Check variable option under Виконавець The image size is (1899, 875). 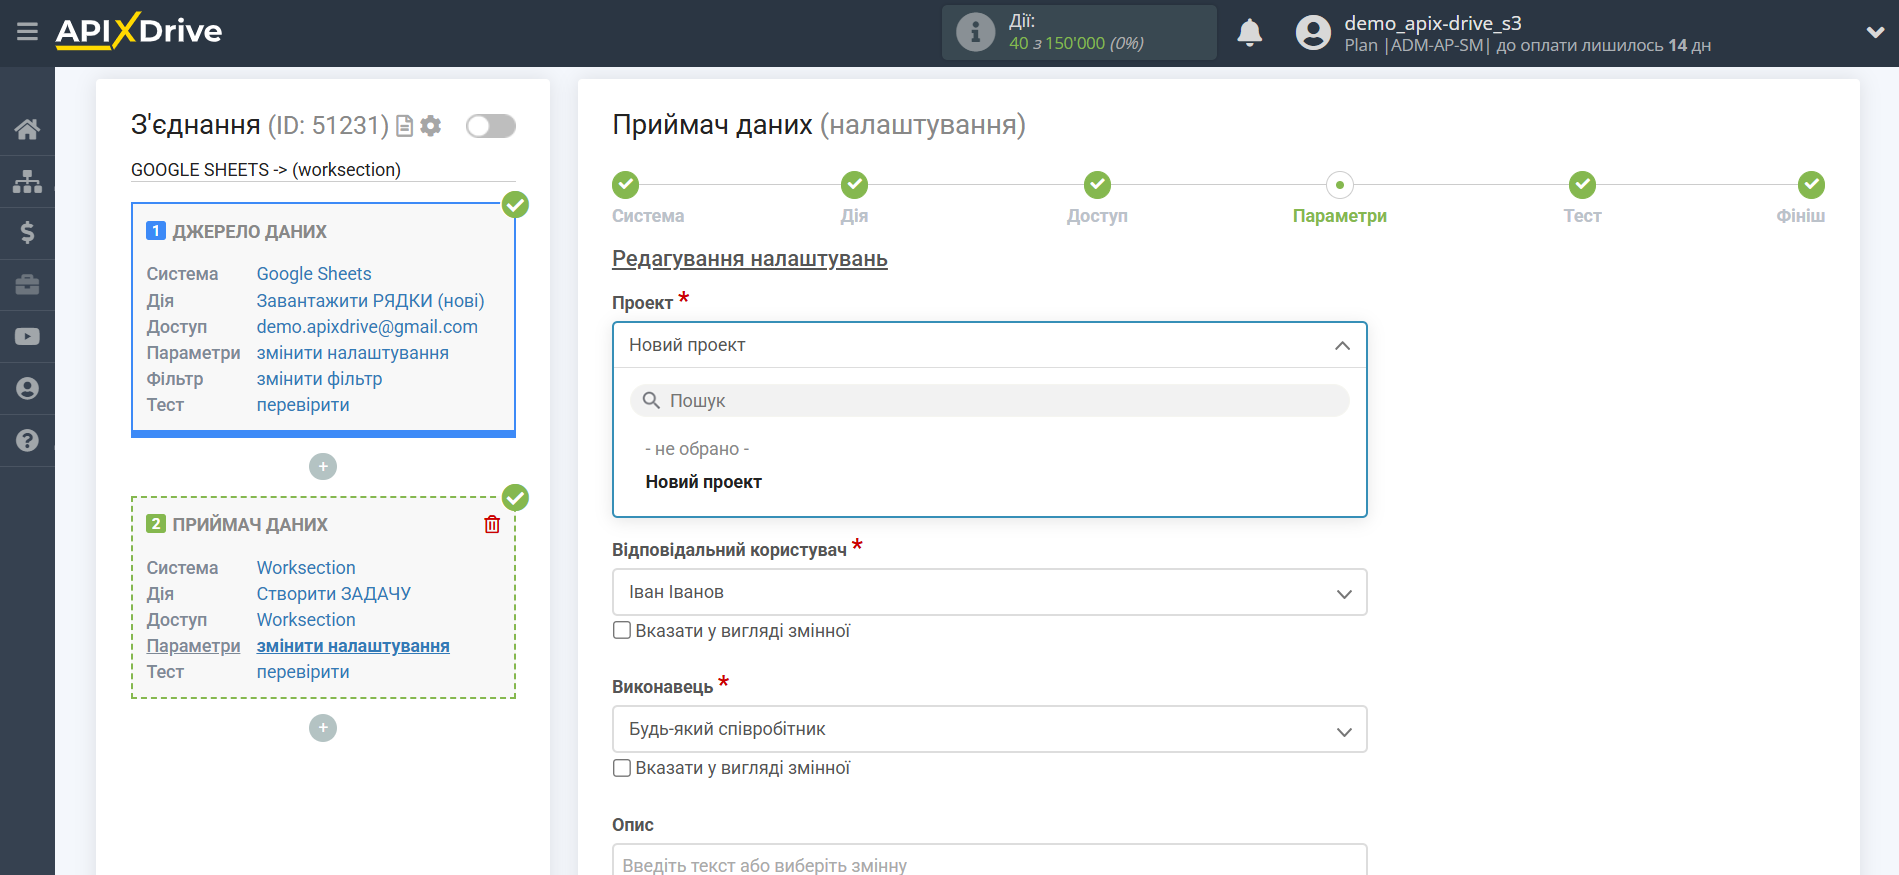point(622,768)
